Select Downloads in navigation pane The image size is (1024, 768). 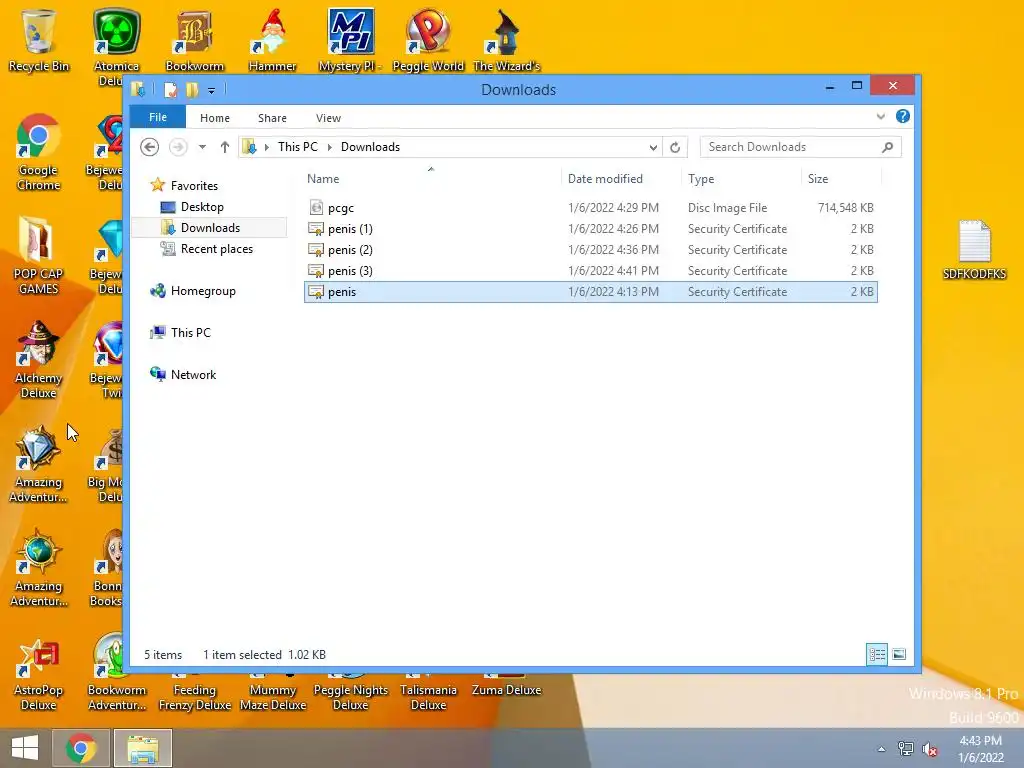coord(210,227)
